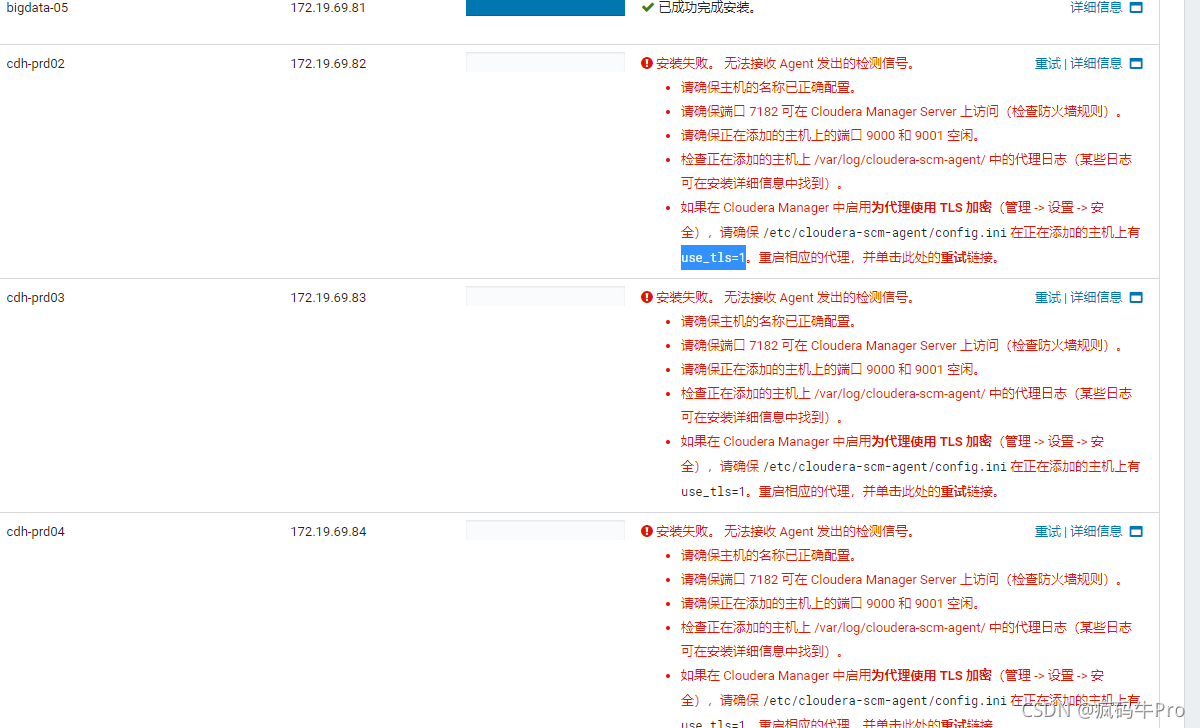Click empty progress bar for cdh-prd04
The image size is (1200, 728).
tap(545, 530)
